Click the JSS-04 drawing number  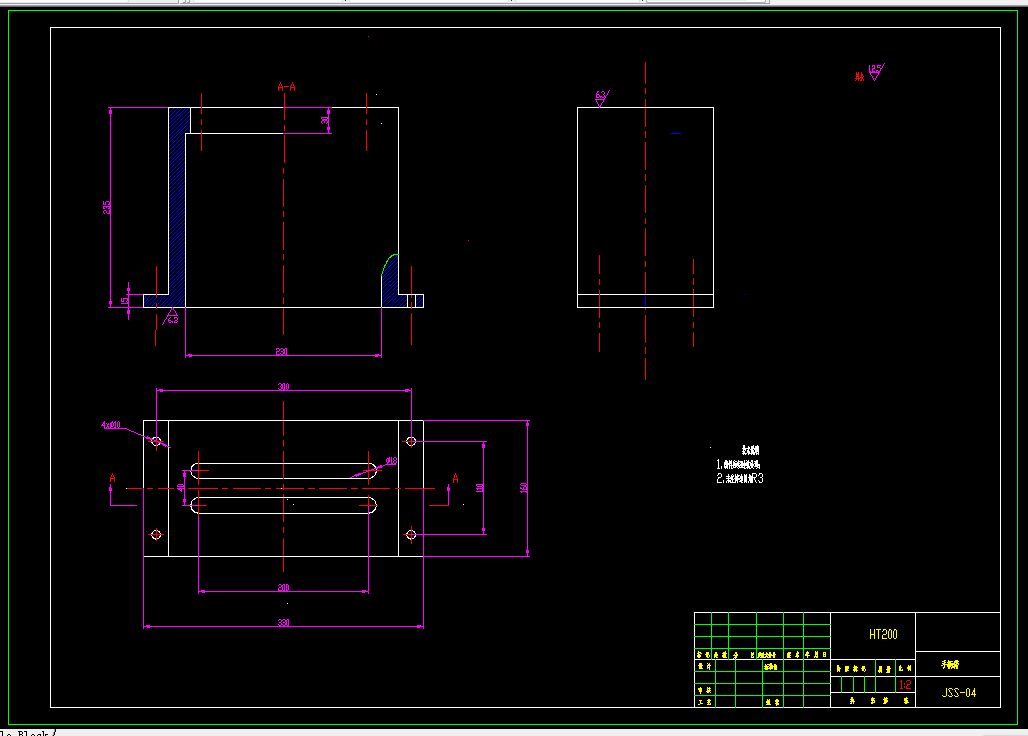coord(959,693)
